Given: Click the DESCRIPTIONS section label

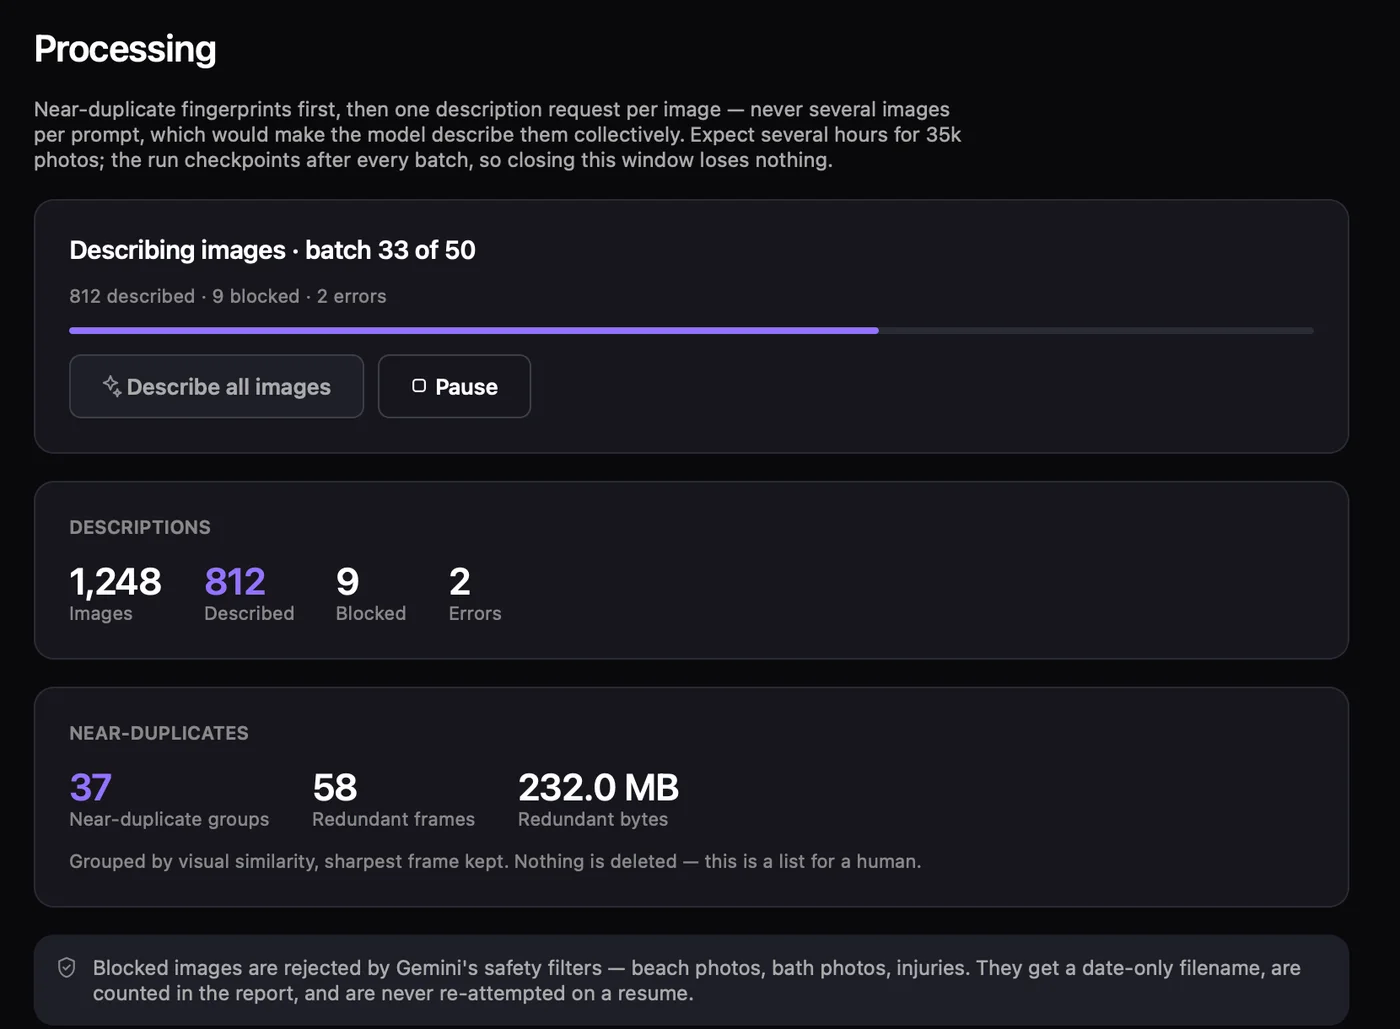Looking at the screenshot, I should point(140,527).
